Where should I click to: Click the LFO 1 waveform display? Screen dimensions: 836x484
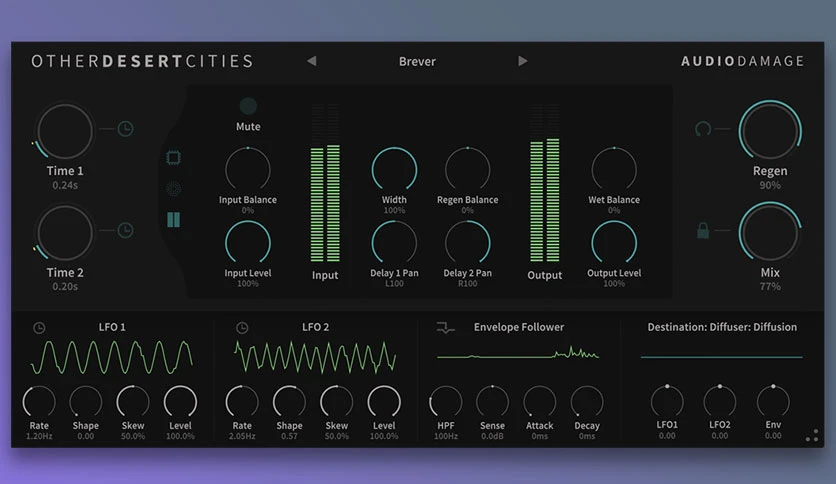pos(112,357)
